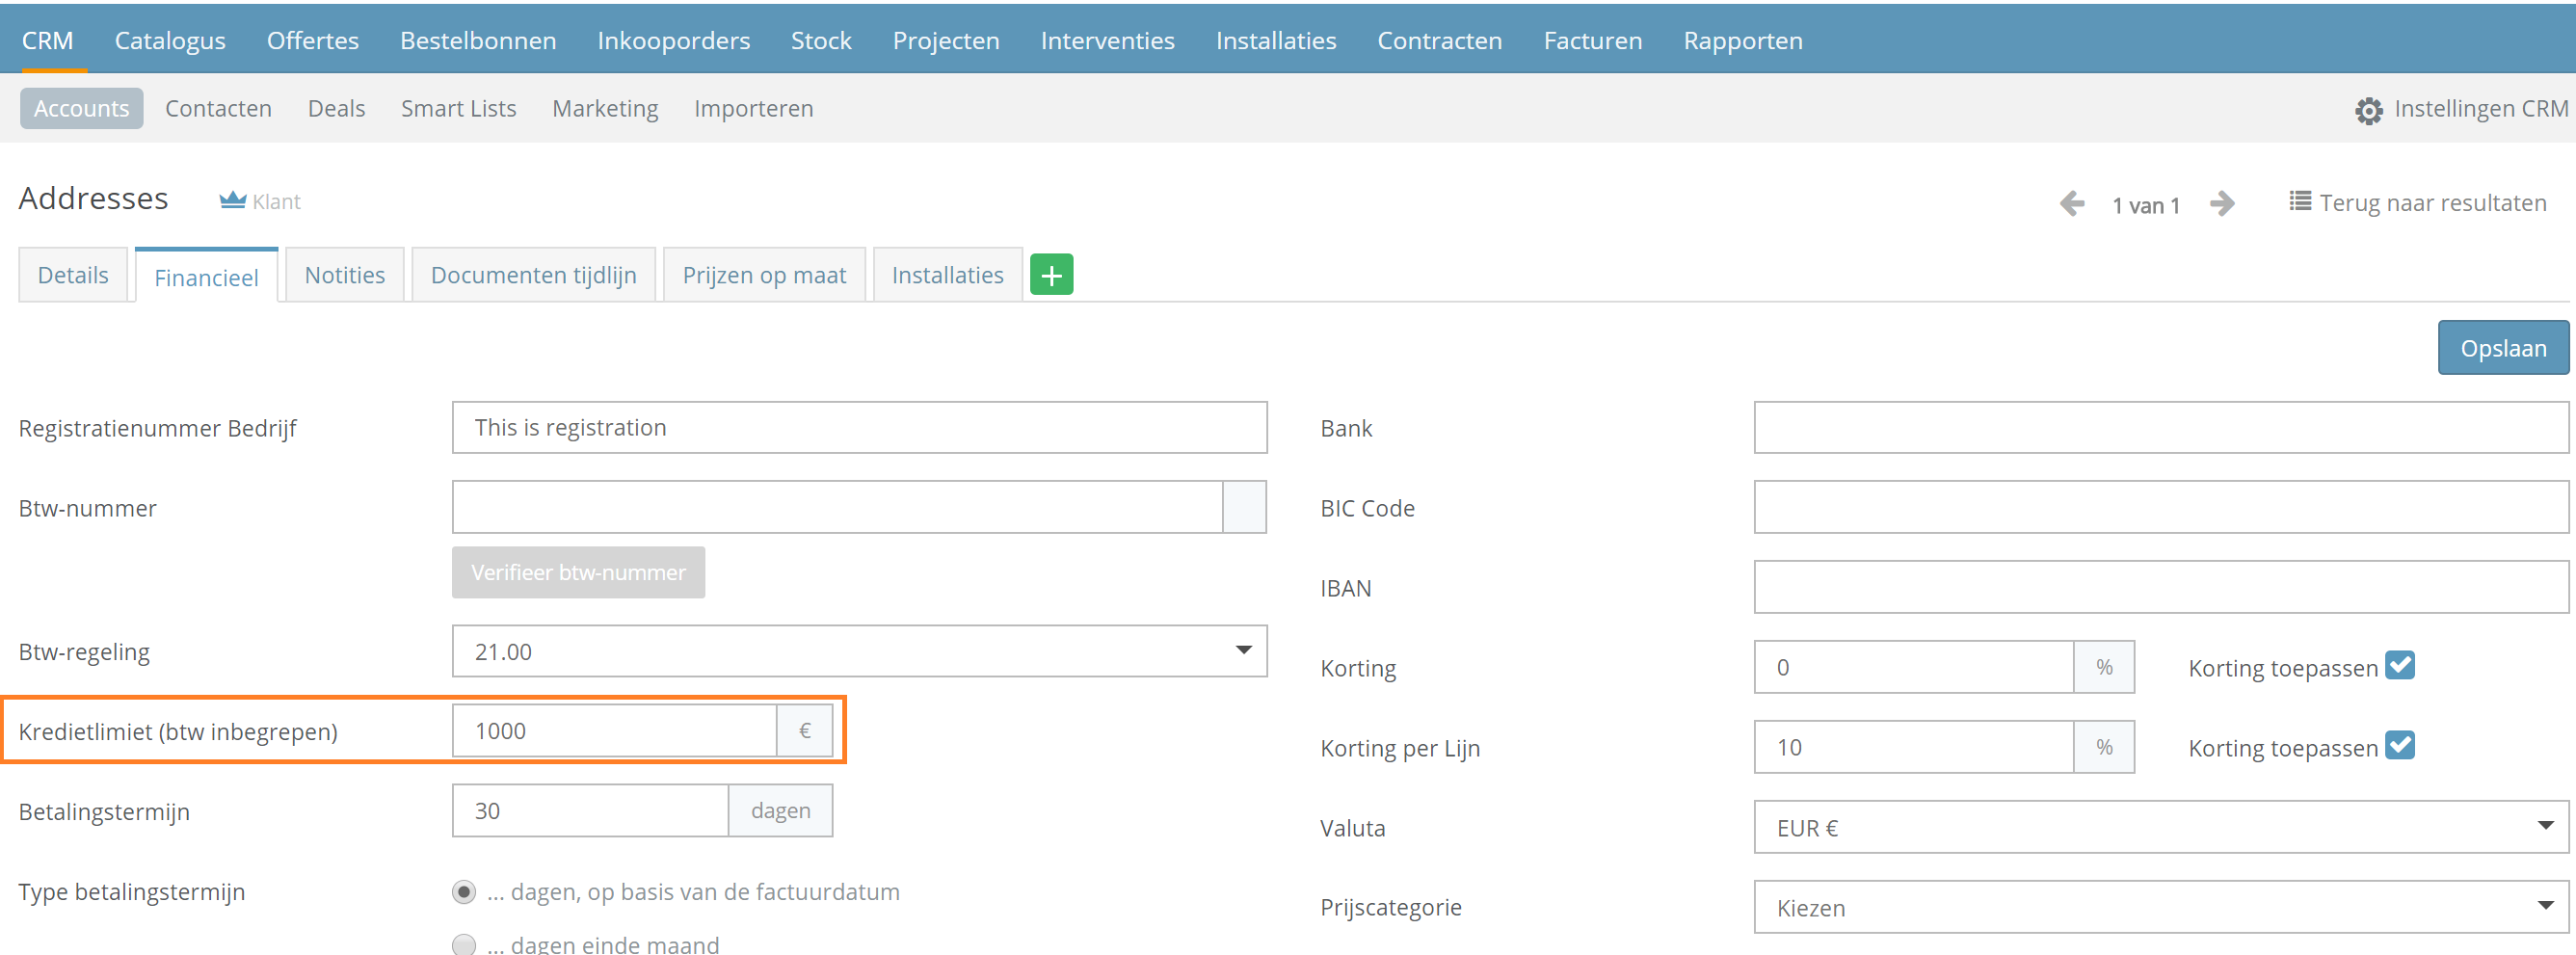Viewport: 2576px width, 955px height.
Task: Open the Contacten submenu item
Action: [218, 108]
